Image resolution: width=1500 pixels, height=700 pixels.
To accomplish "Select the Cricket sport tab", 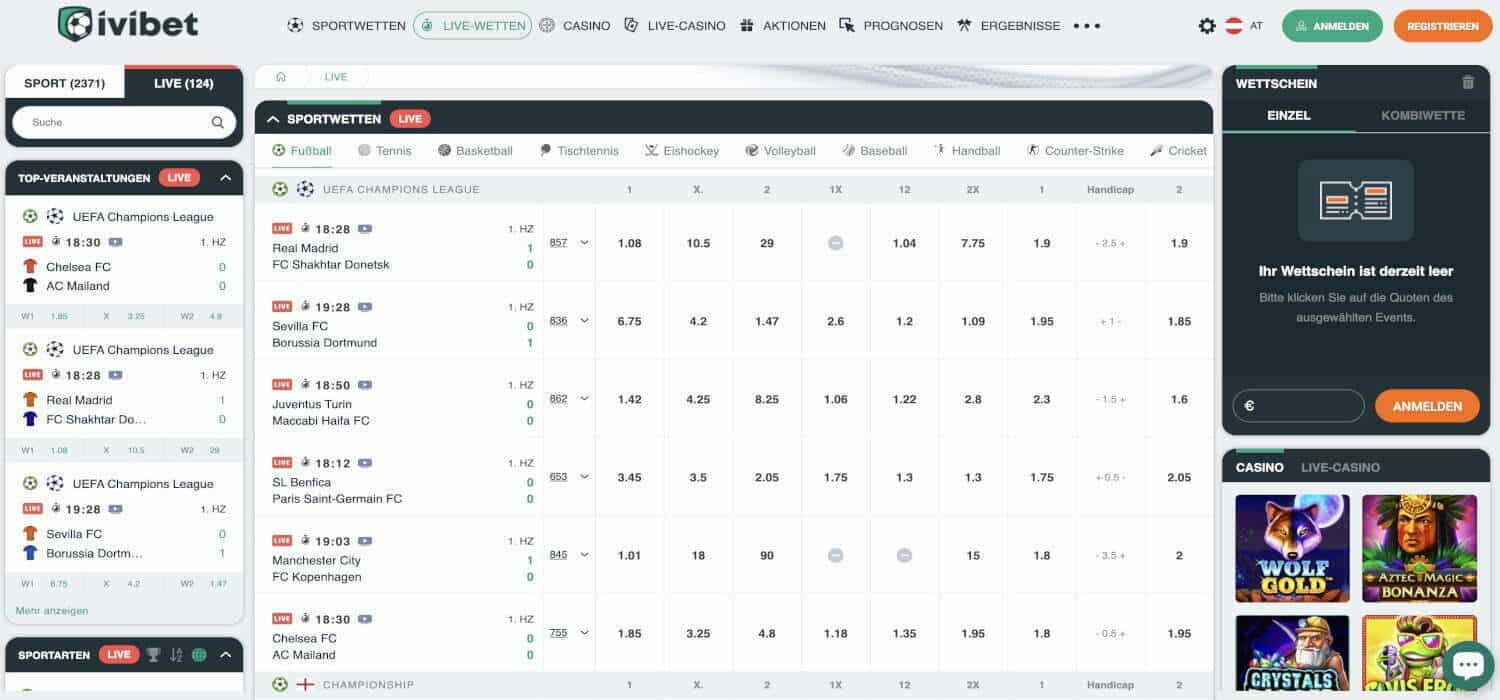I will (1178, 151).
